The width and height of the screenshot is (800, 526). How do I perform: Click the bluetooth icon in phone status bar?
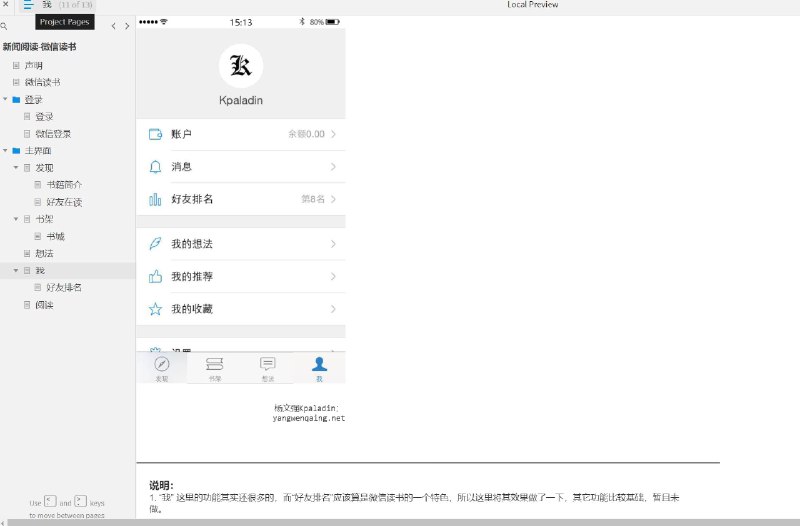(302, 22)
